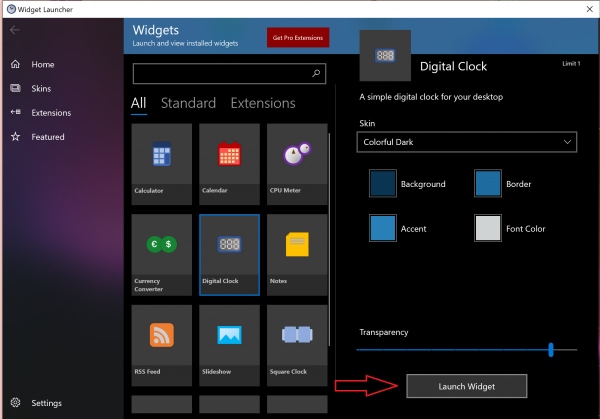Click the 'Widgets' page heading
The width and height of the screenshot is (600, 419).
155,30
